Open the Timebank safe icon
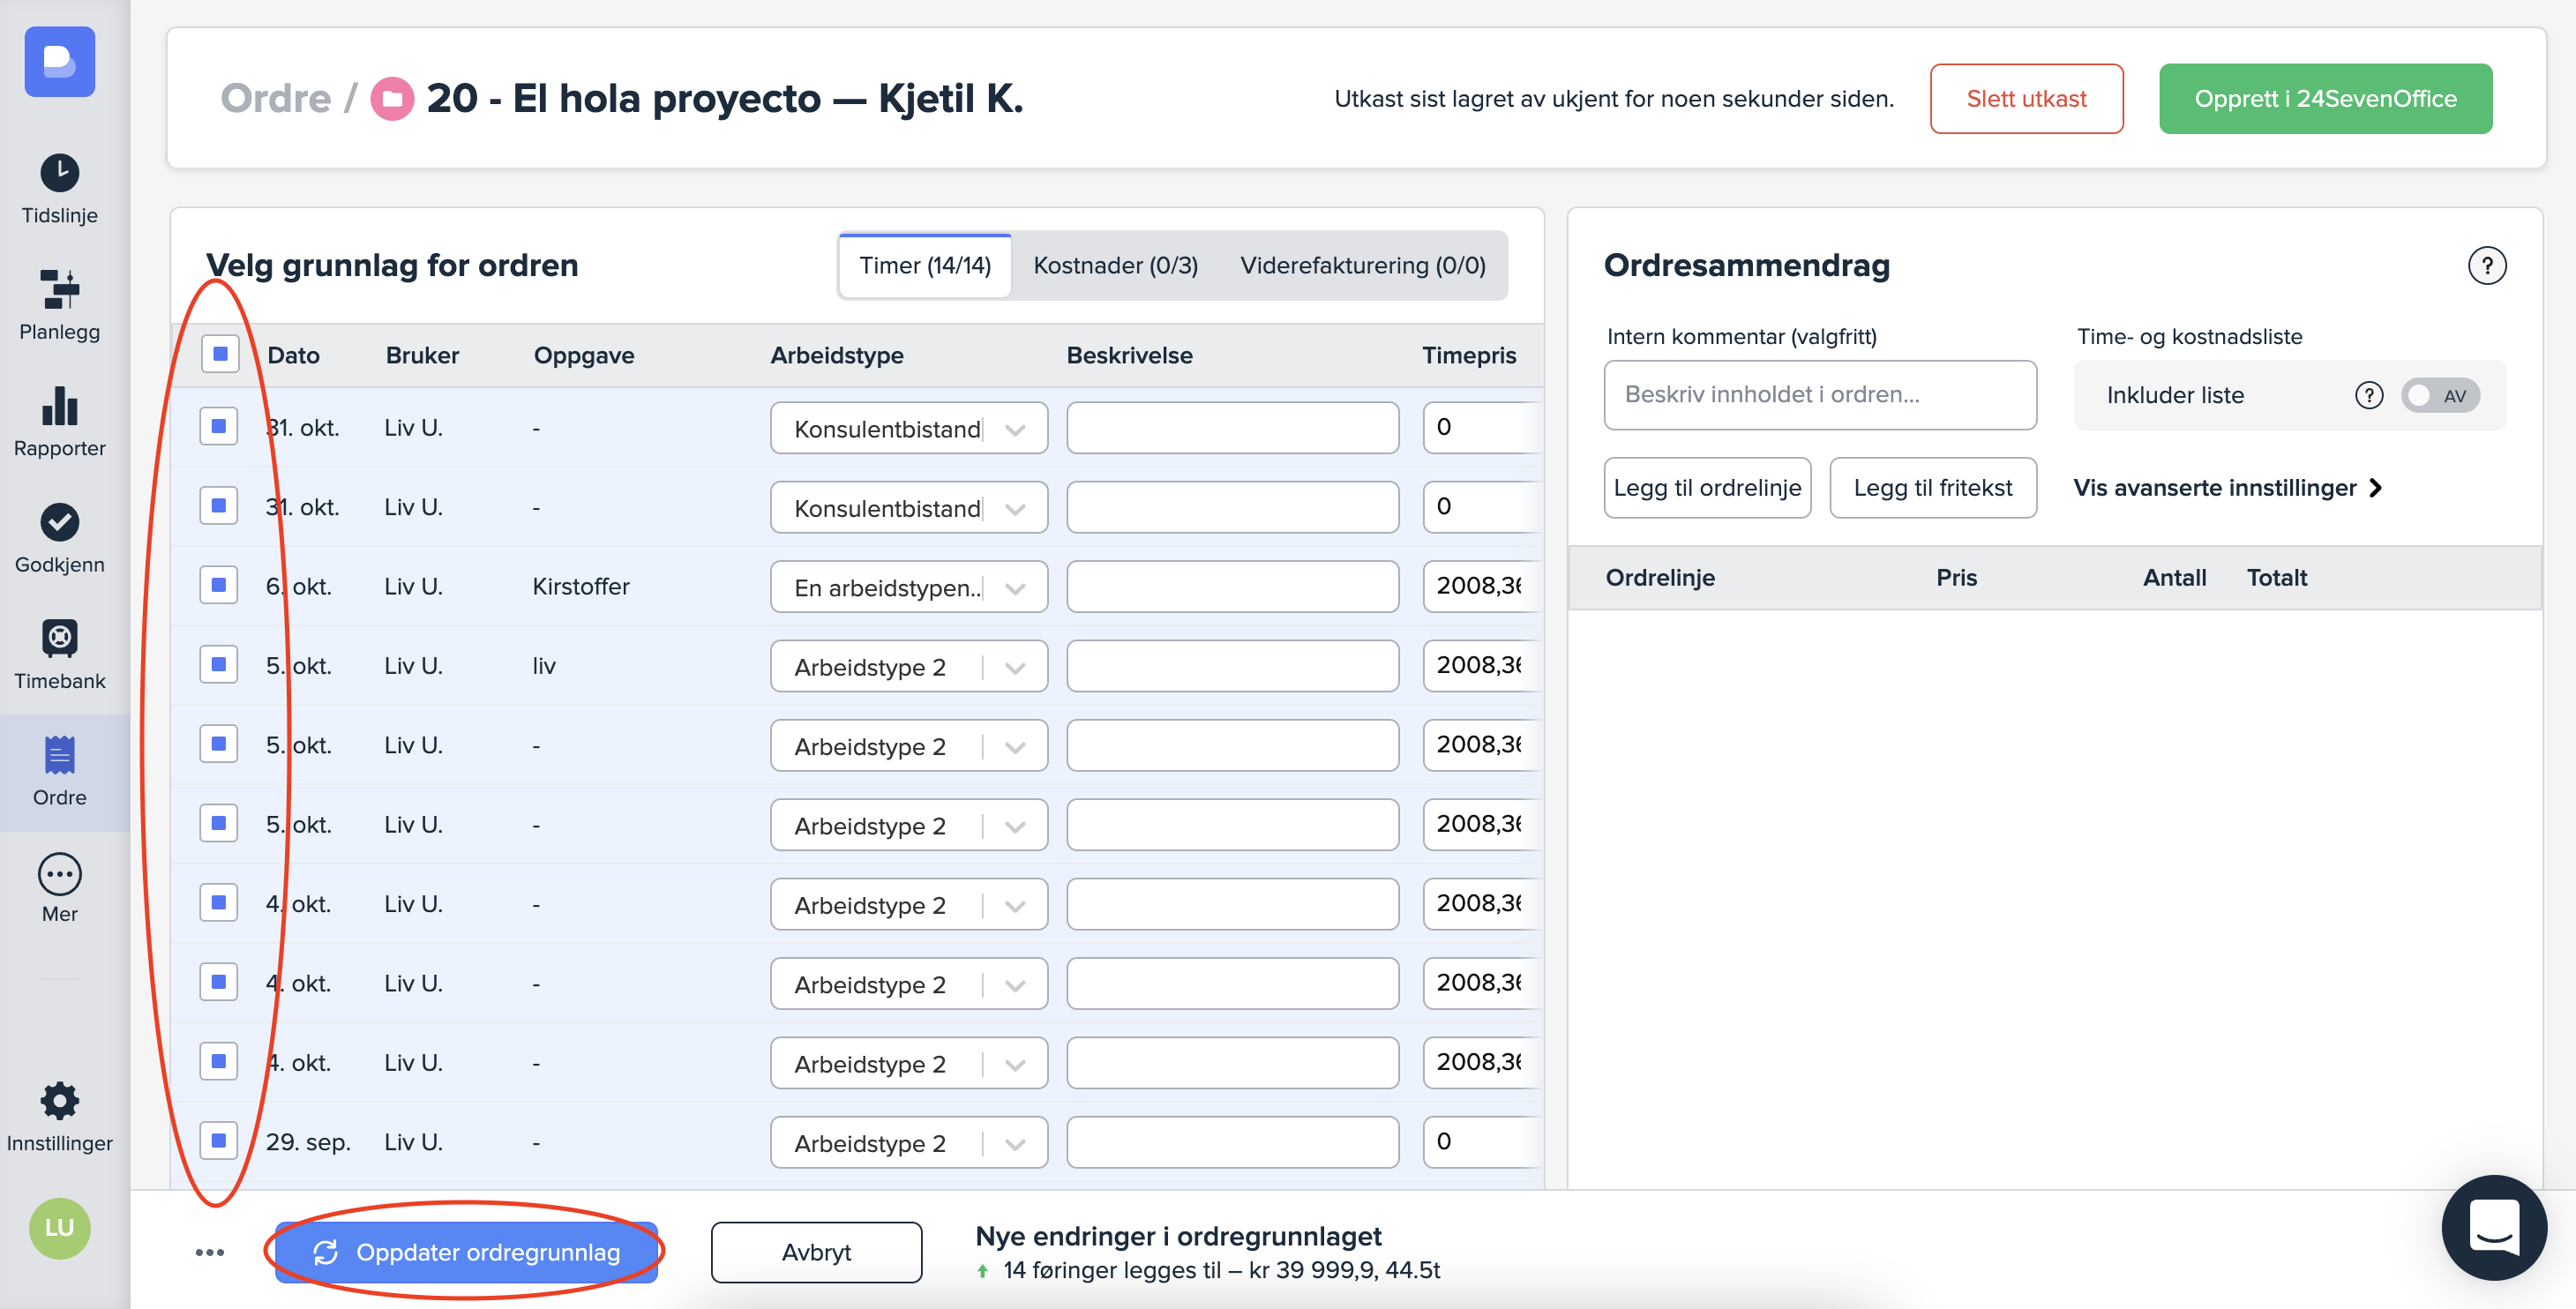 coord(59,638)
